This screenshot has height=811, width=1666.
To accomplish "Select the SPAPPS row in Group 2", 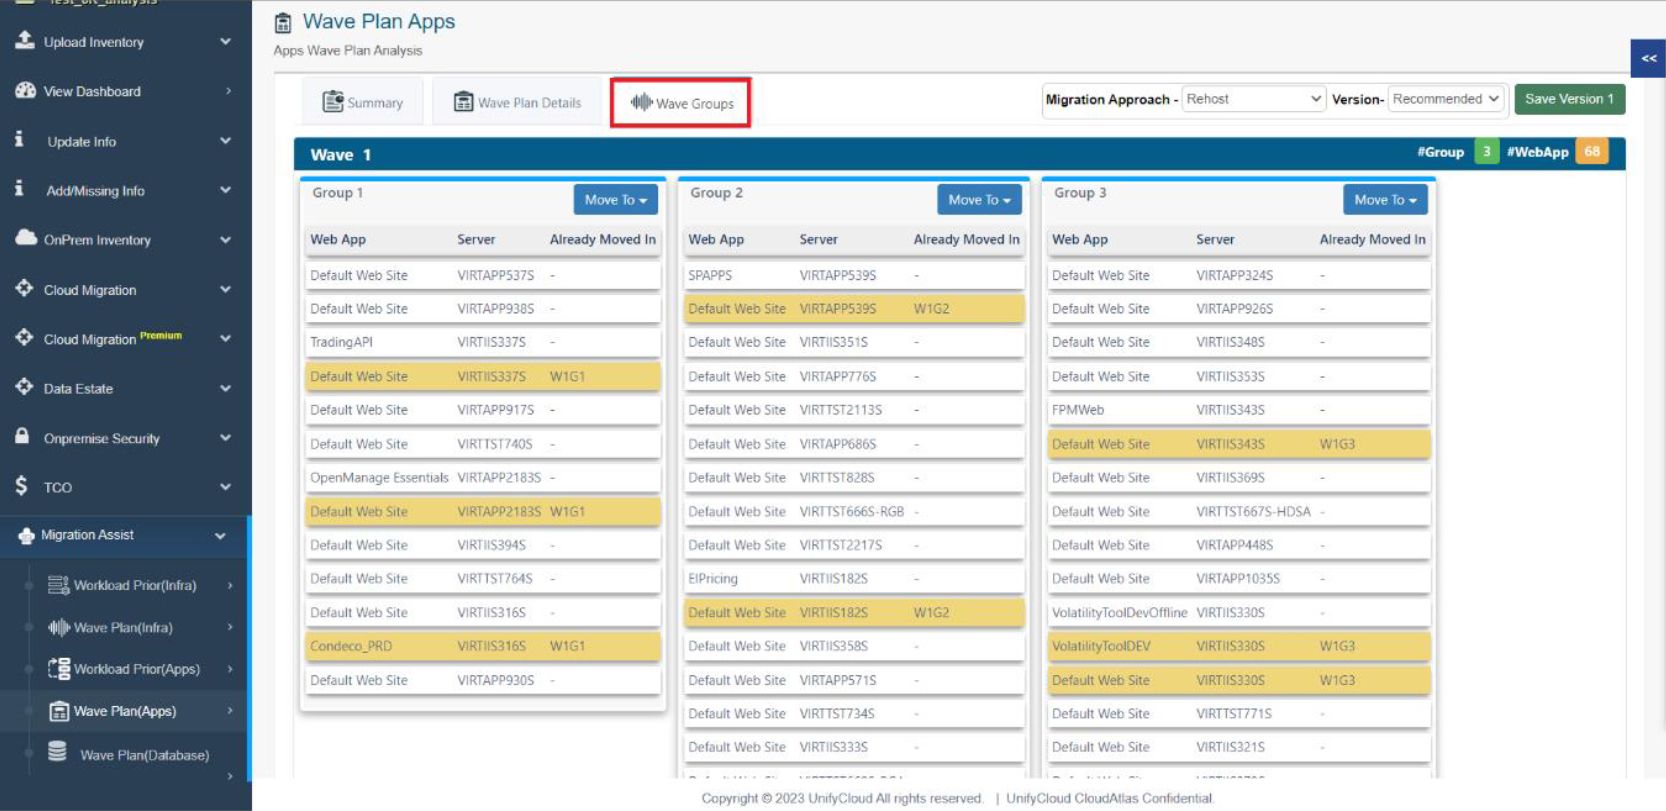I will (x=855, y=275).
